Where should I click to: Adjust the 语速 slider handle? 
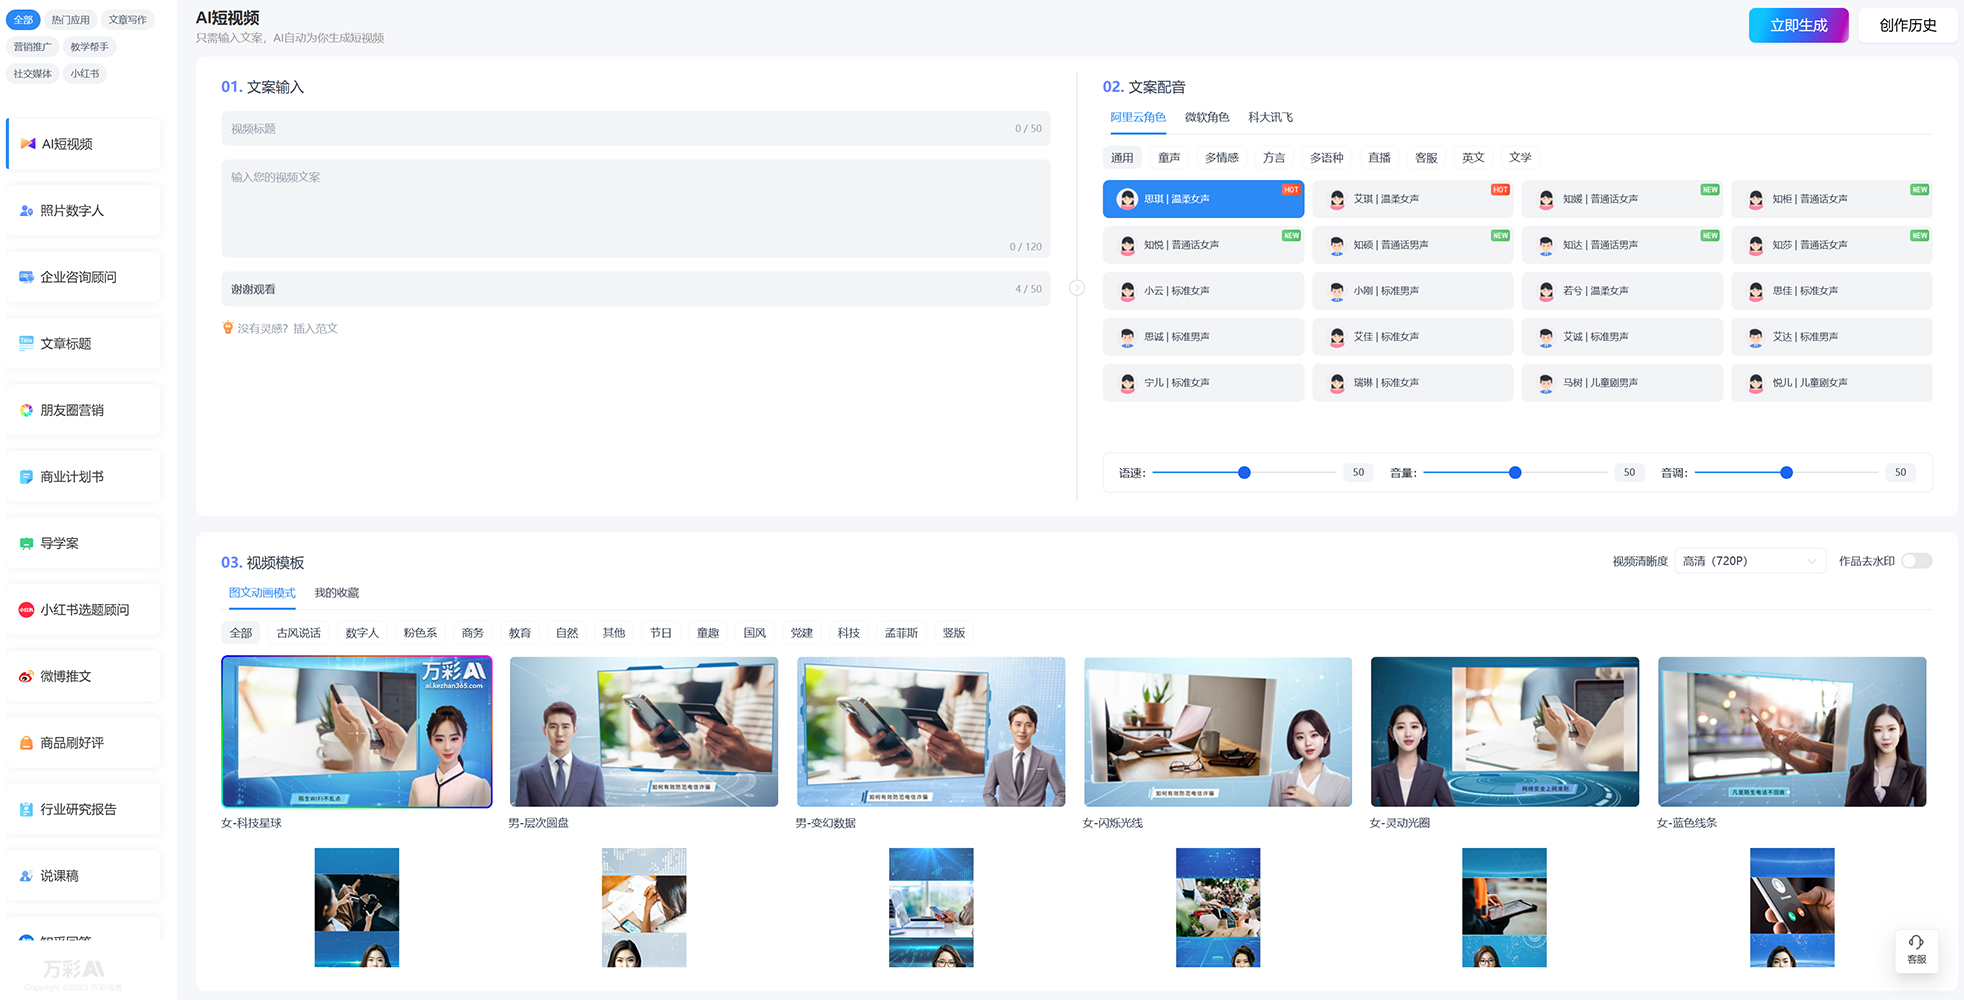(x=1244, y=472)
